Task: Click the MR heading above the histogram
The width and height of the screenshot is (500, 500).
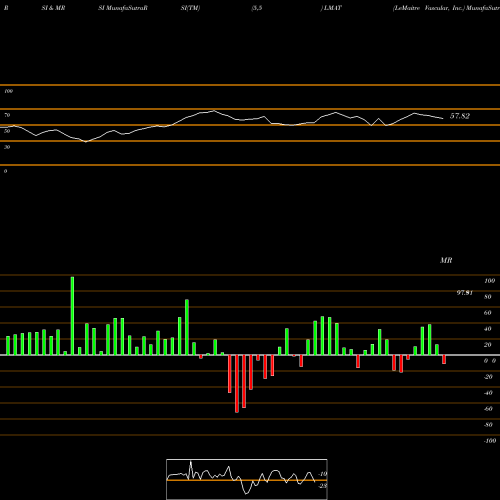Action: [446, 260]
